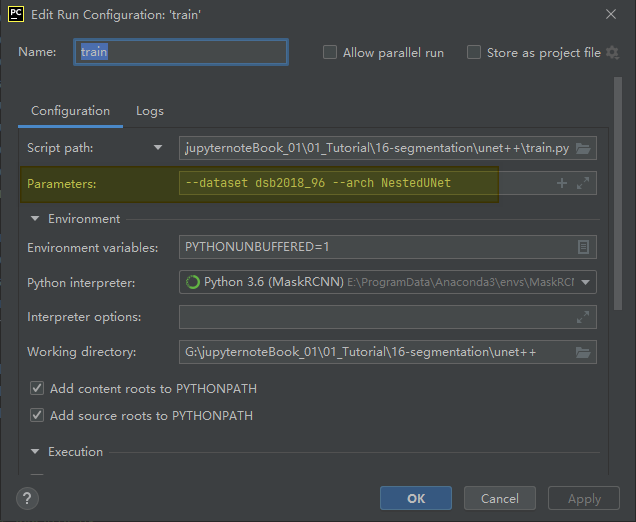The height and width of the screenshot is (522, 636).
Task: Click the Name input field
Action: pyautogui.click(x=181, y=52)
